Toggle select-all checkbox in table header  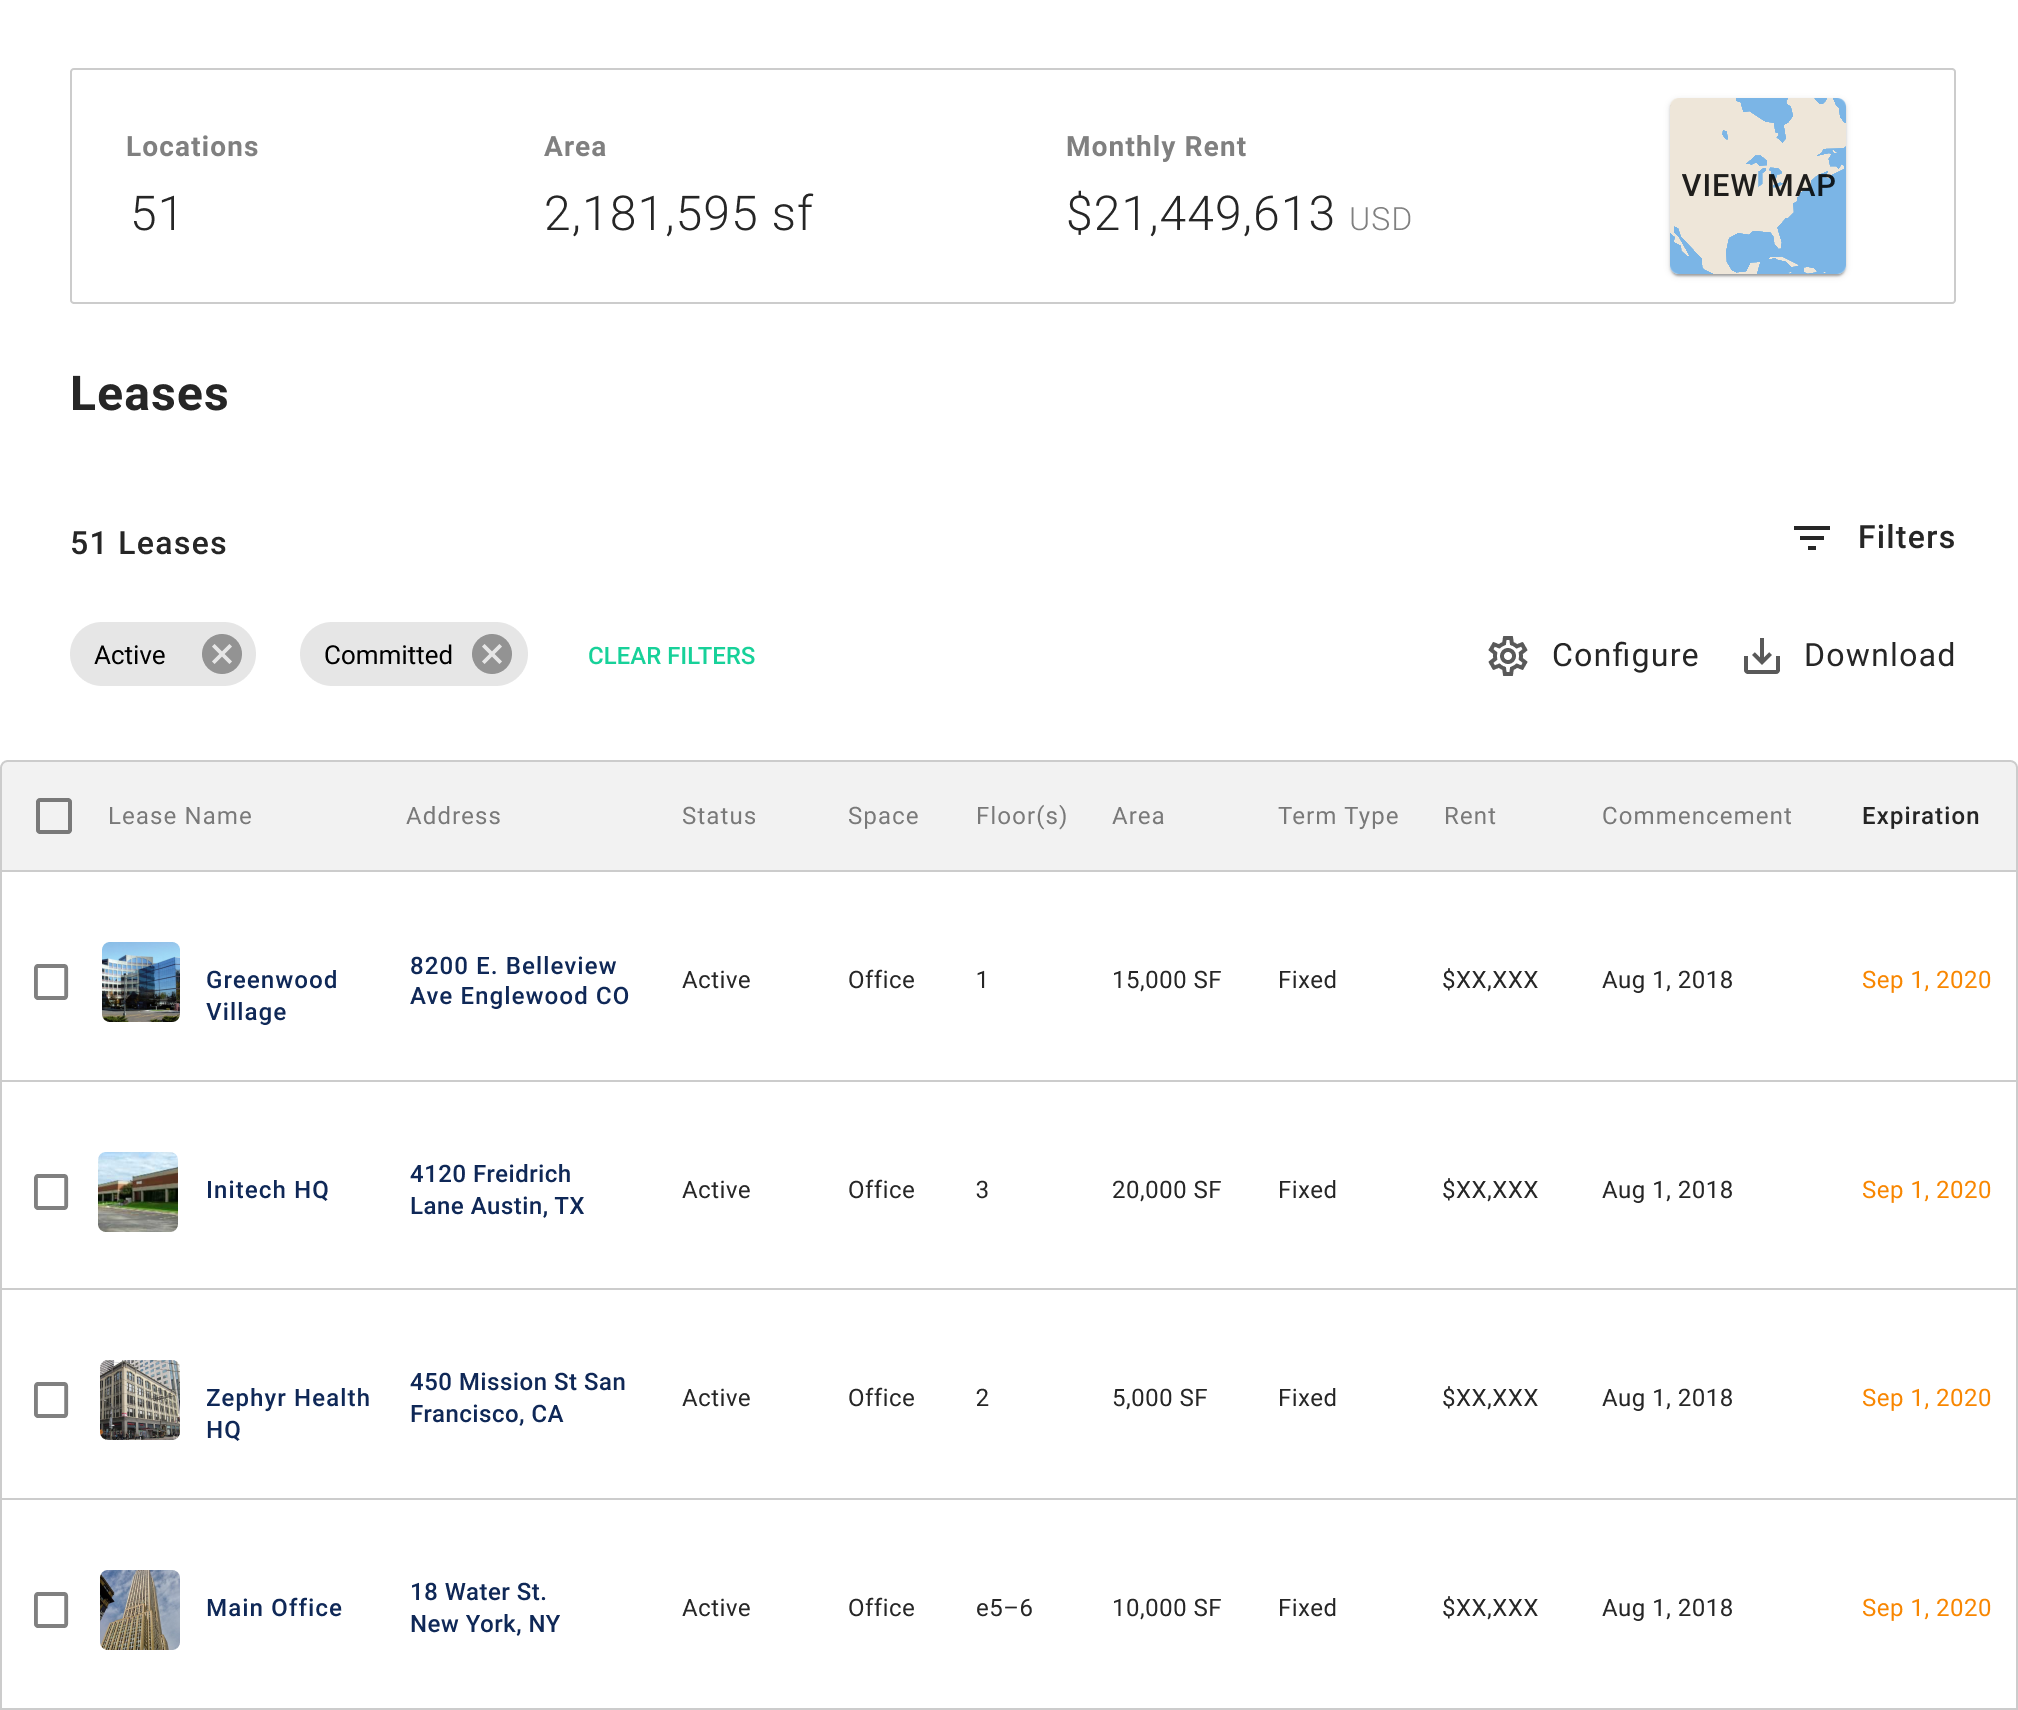tap(54, 816)
